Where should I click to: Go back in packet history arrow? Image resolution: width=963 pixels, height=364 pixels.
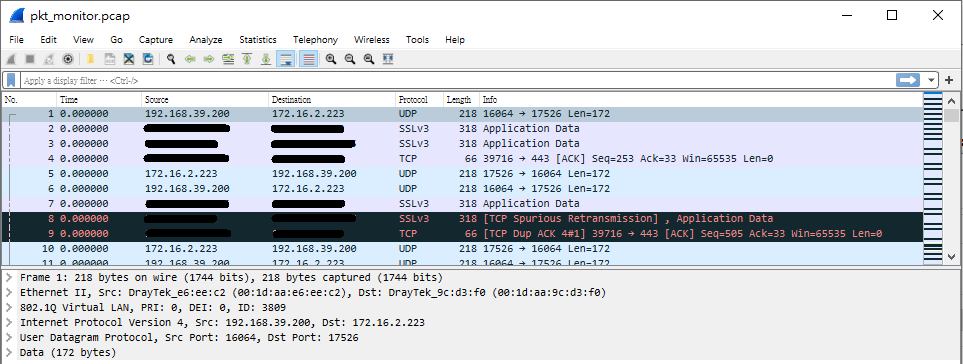190,59
